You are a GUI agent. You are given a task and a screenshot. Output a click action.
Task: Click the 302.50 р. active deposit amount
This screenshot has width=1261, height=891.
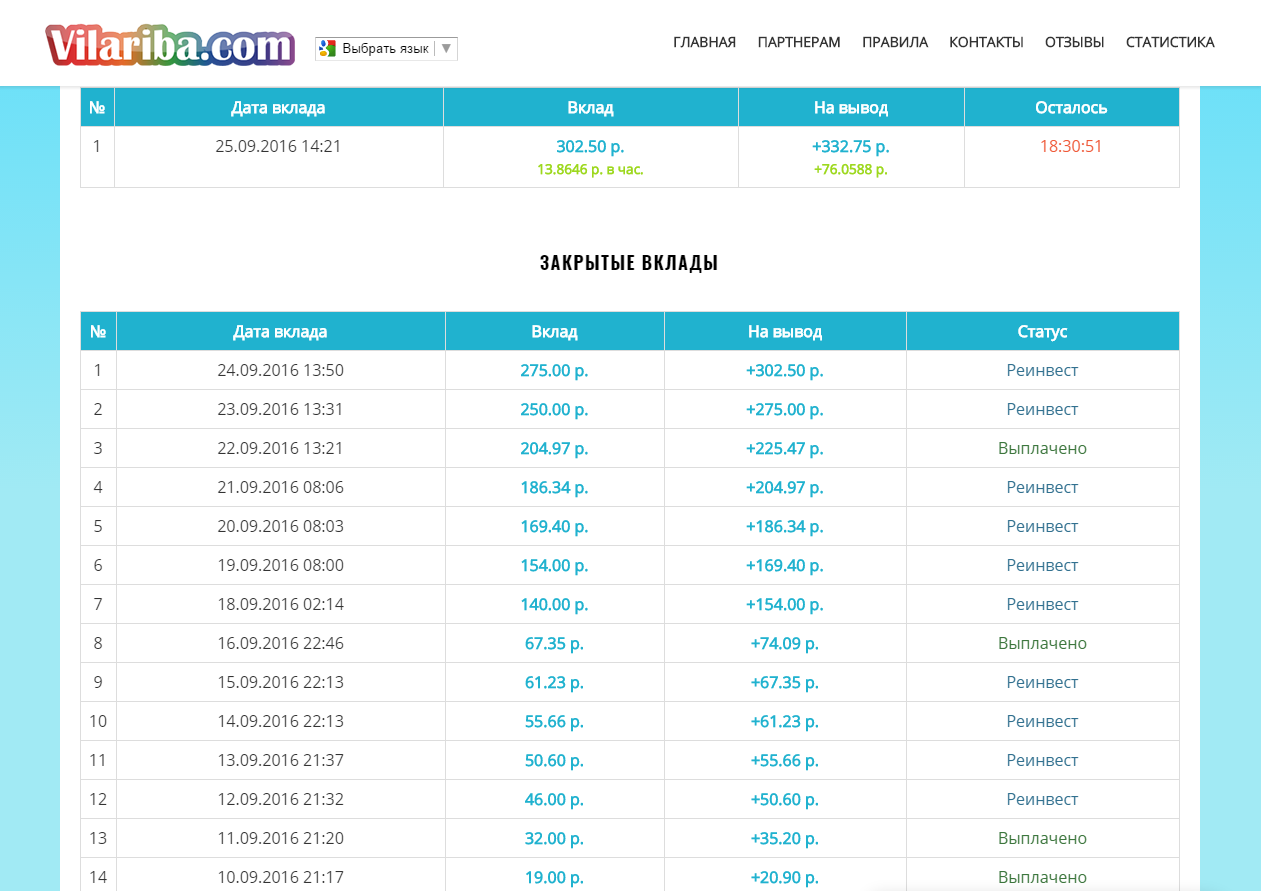coord(590,146)
